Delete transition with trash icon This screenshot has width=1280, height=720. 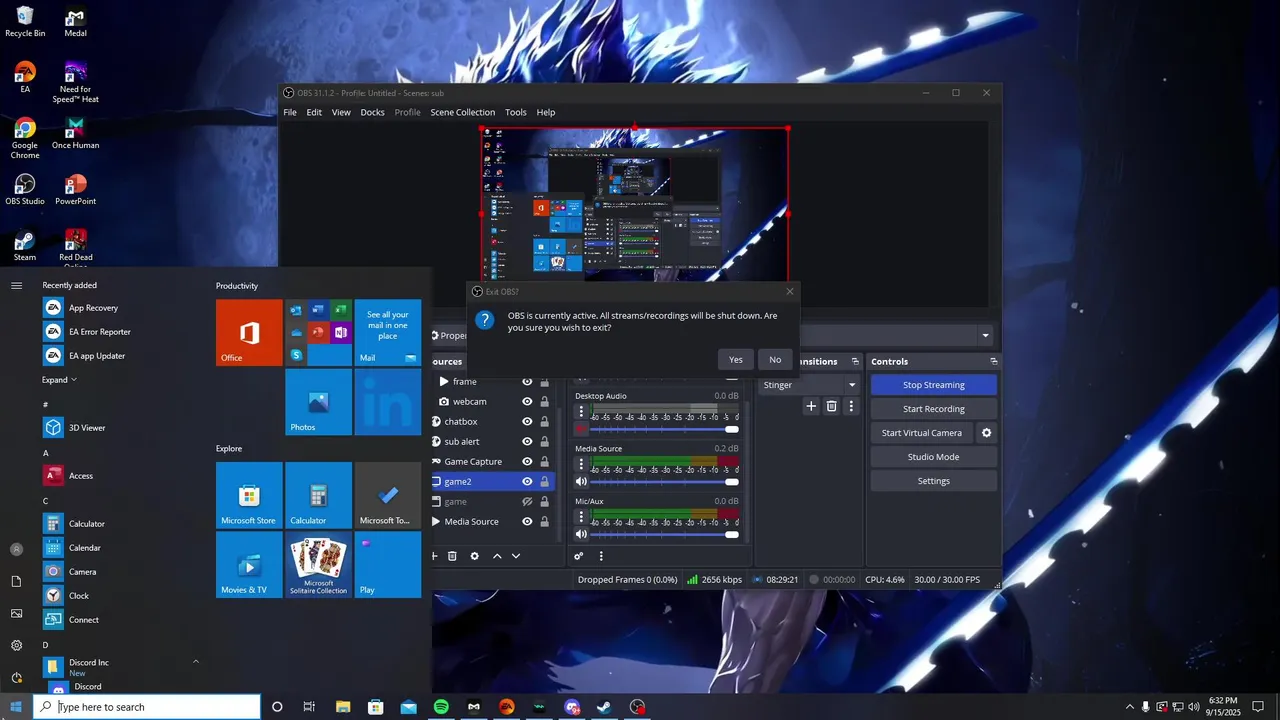coord(831,406)
